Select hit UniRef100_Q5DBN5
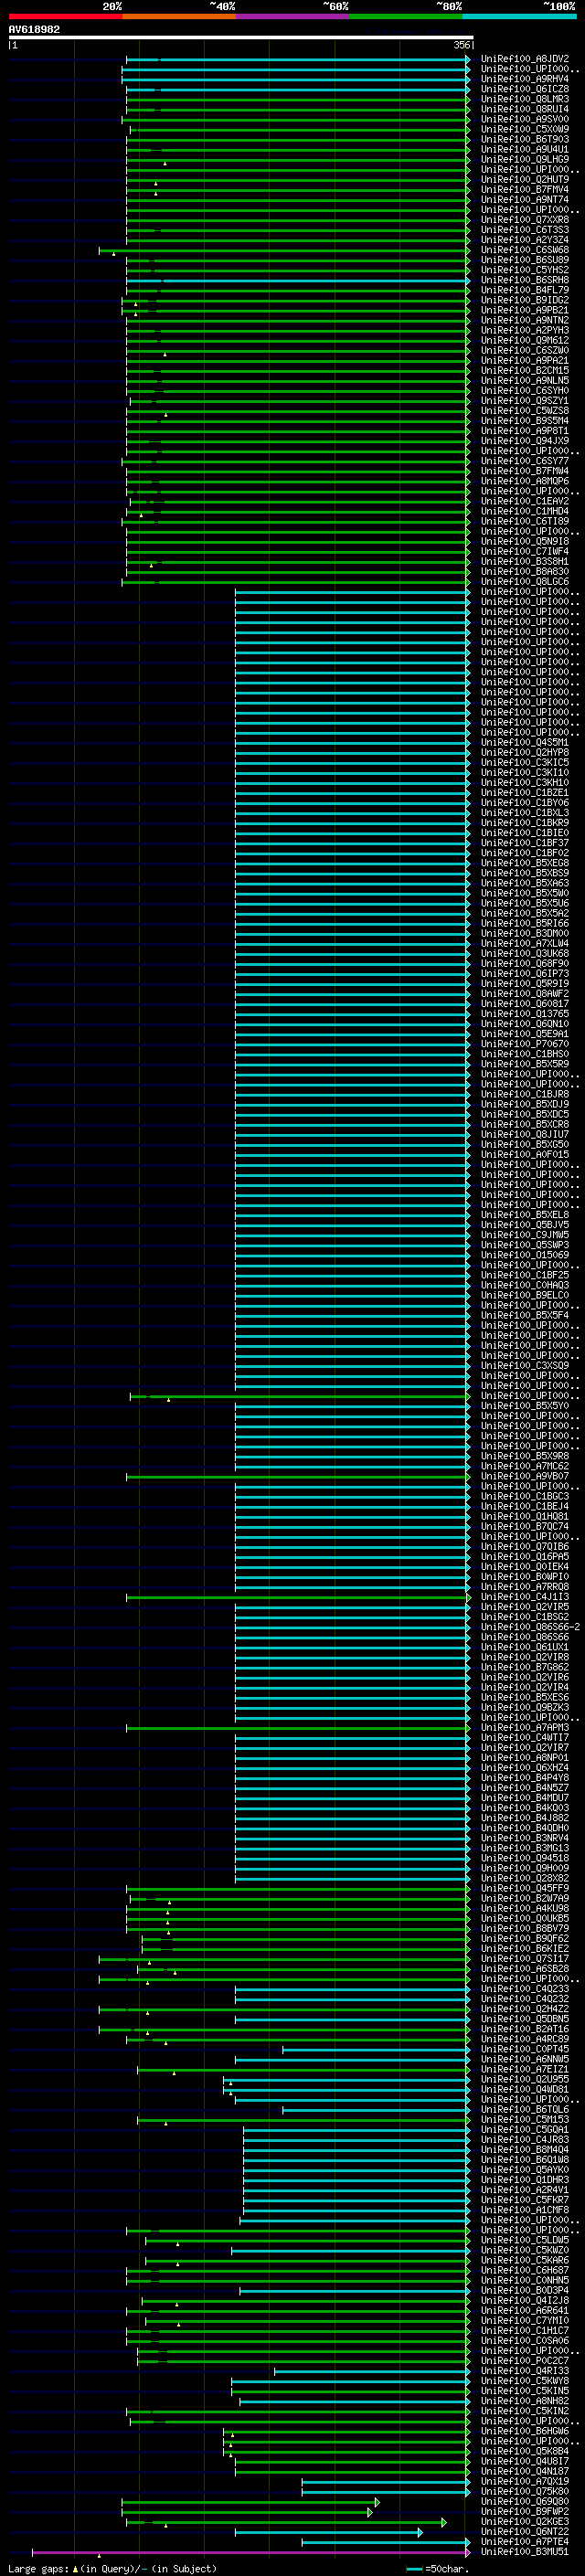Viewport: 585px width, 2576px height. pyautogui.click(x=525, y=2019)
